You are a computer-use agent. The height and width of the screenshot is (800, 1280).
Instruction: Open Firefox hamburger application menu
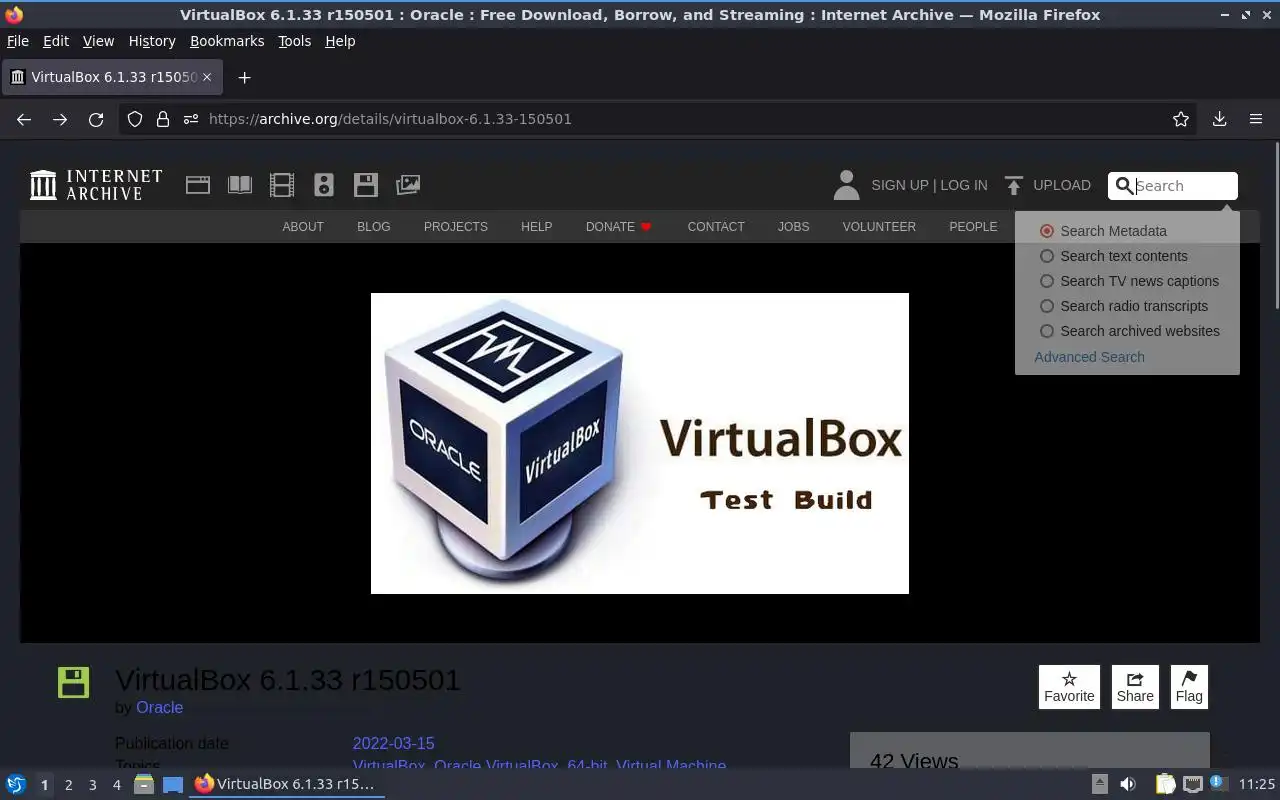1256,119
